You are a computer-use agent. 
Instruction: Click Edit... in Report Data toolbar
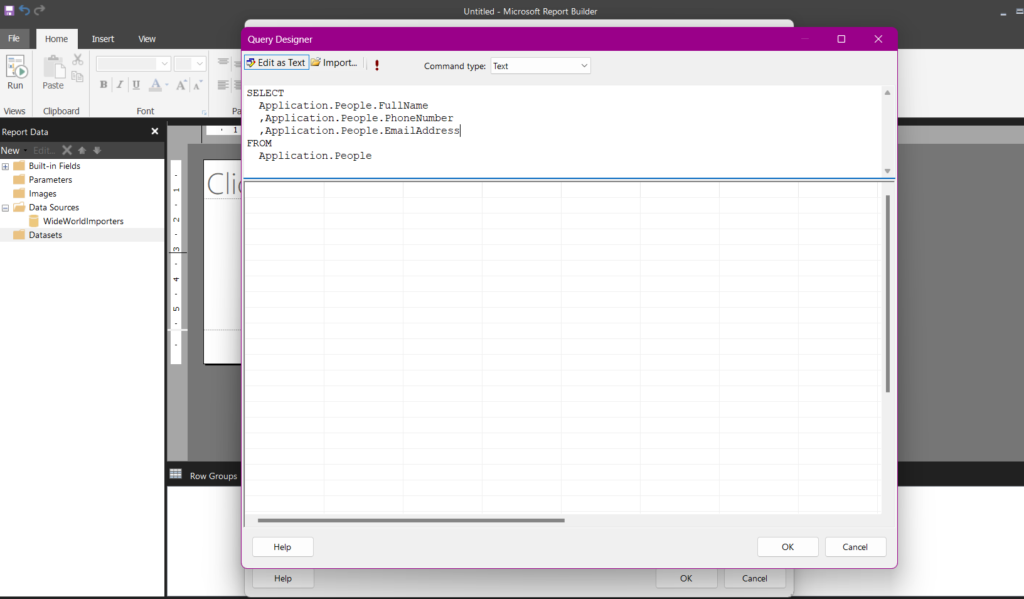pos(44,150)
